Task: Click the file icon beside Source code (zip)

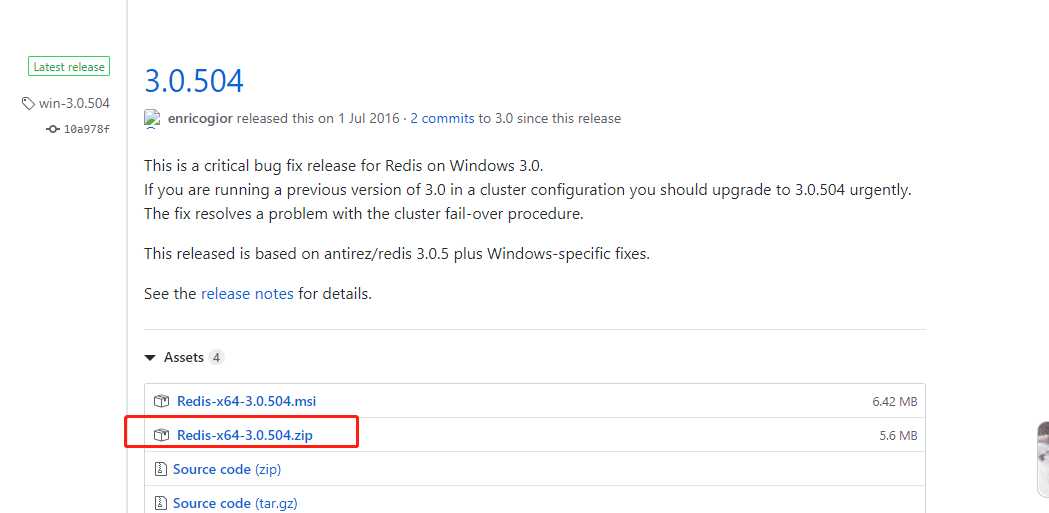Action: [160, 469]
